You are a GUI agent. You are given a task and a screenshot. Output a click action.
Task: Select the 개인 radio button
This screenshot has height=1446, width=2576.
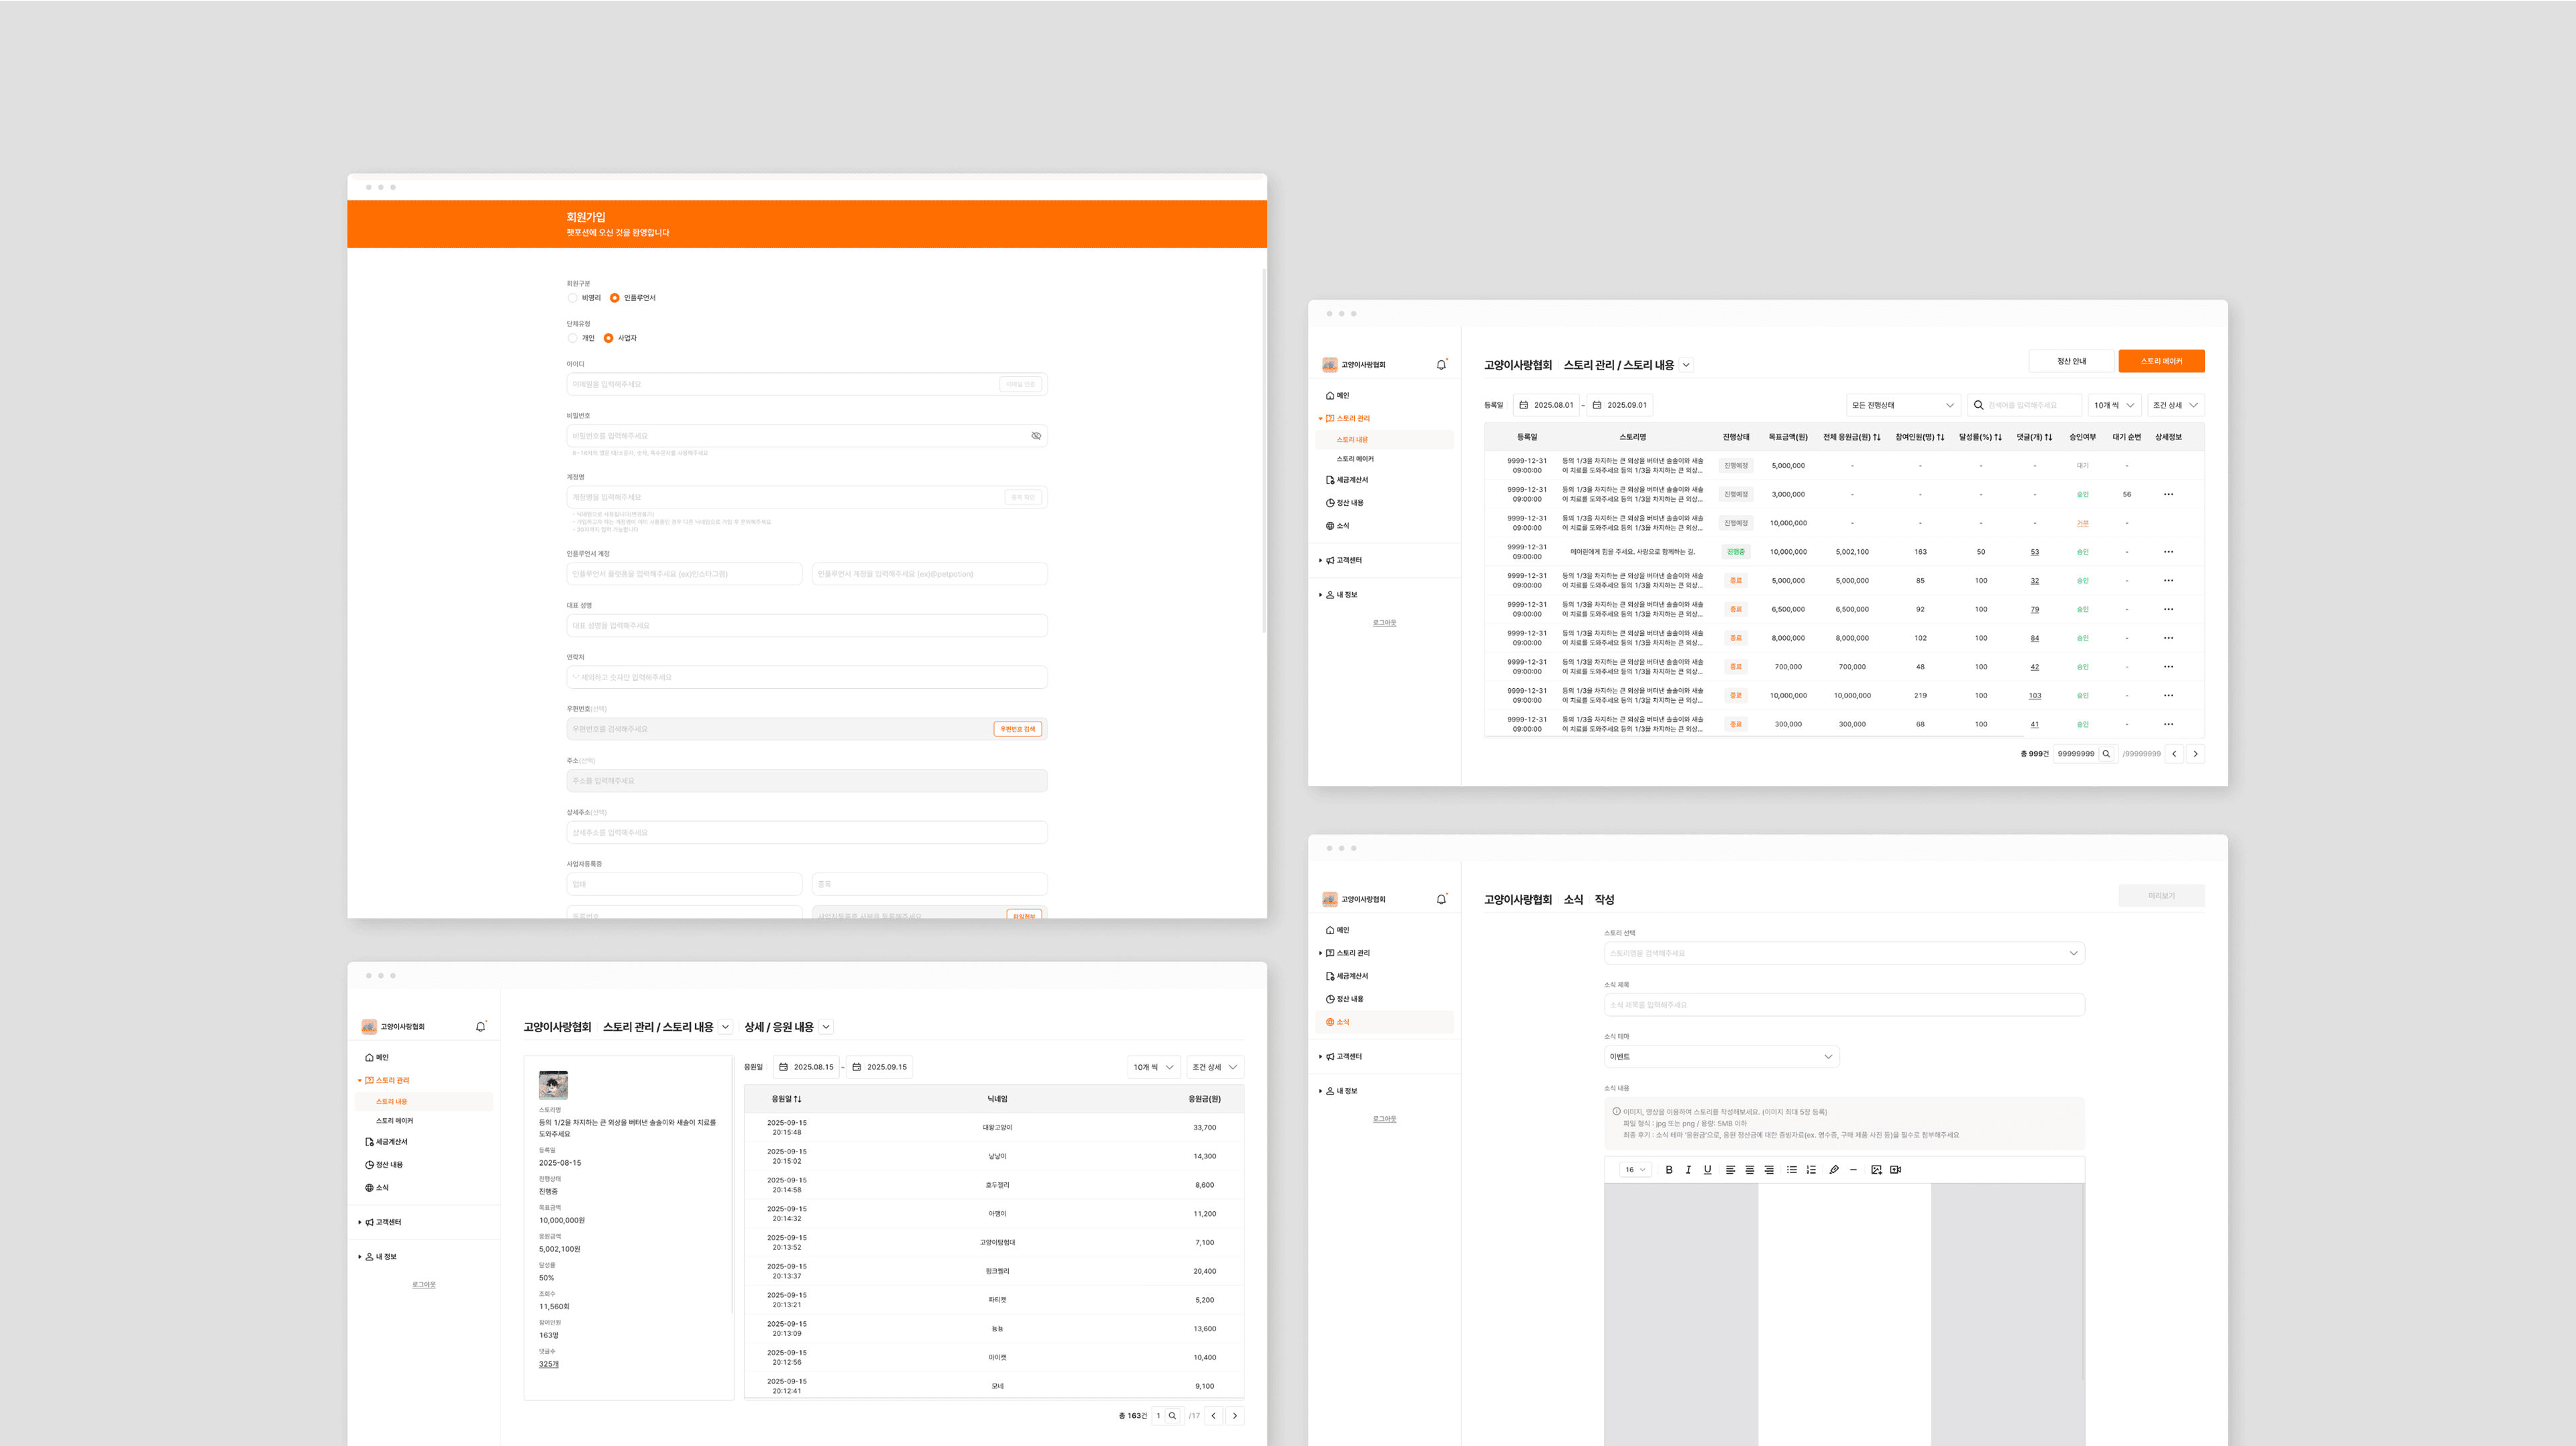tap(573, 338)
